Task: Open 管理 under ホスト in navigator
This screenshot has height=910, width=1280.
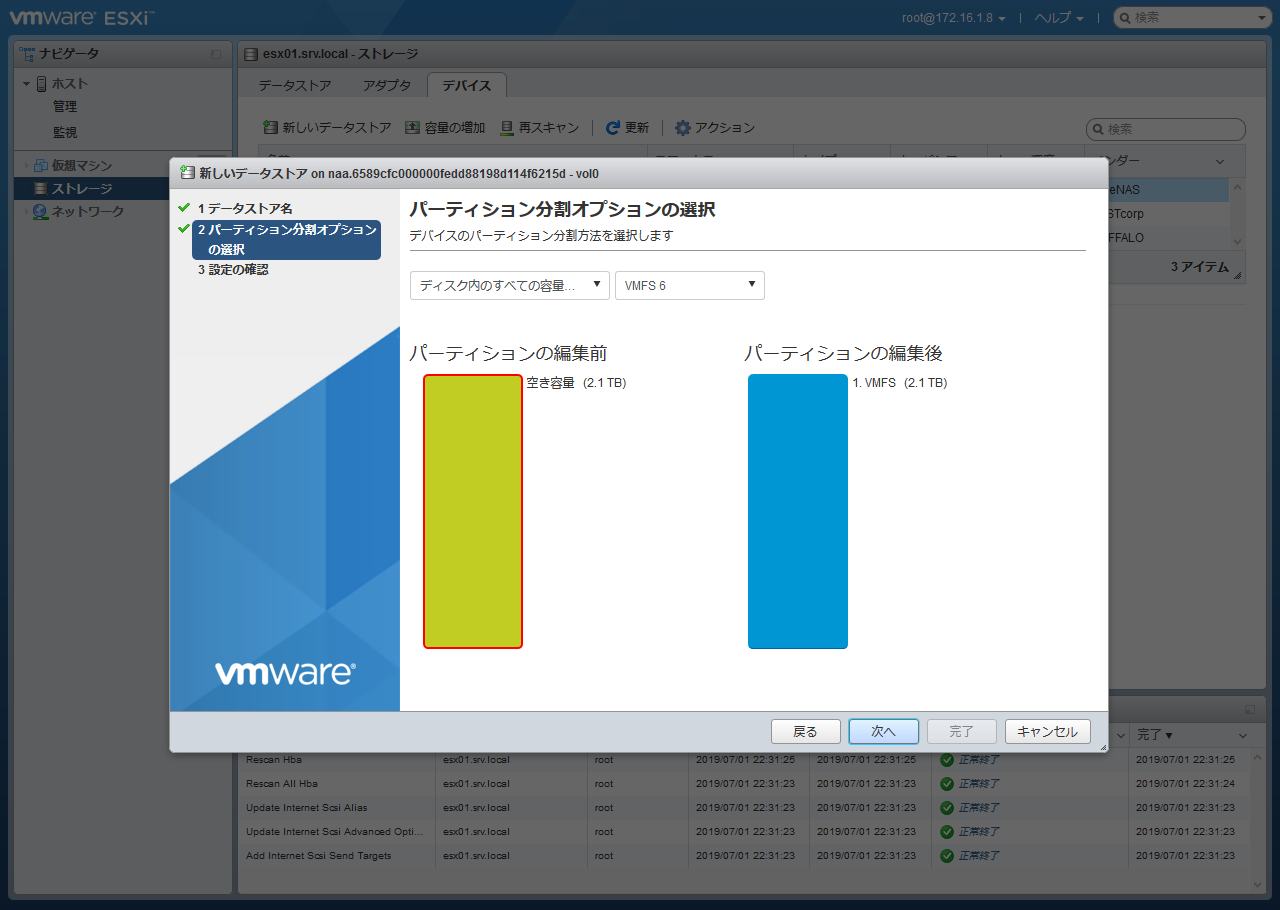Action: (65, 107)
